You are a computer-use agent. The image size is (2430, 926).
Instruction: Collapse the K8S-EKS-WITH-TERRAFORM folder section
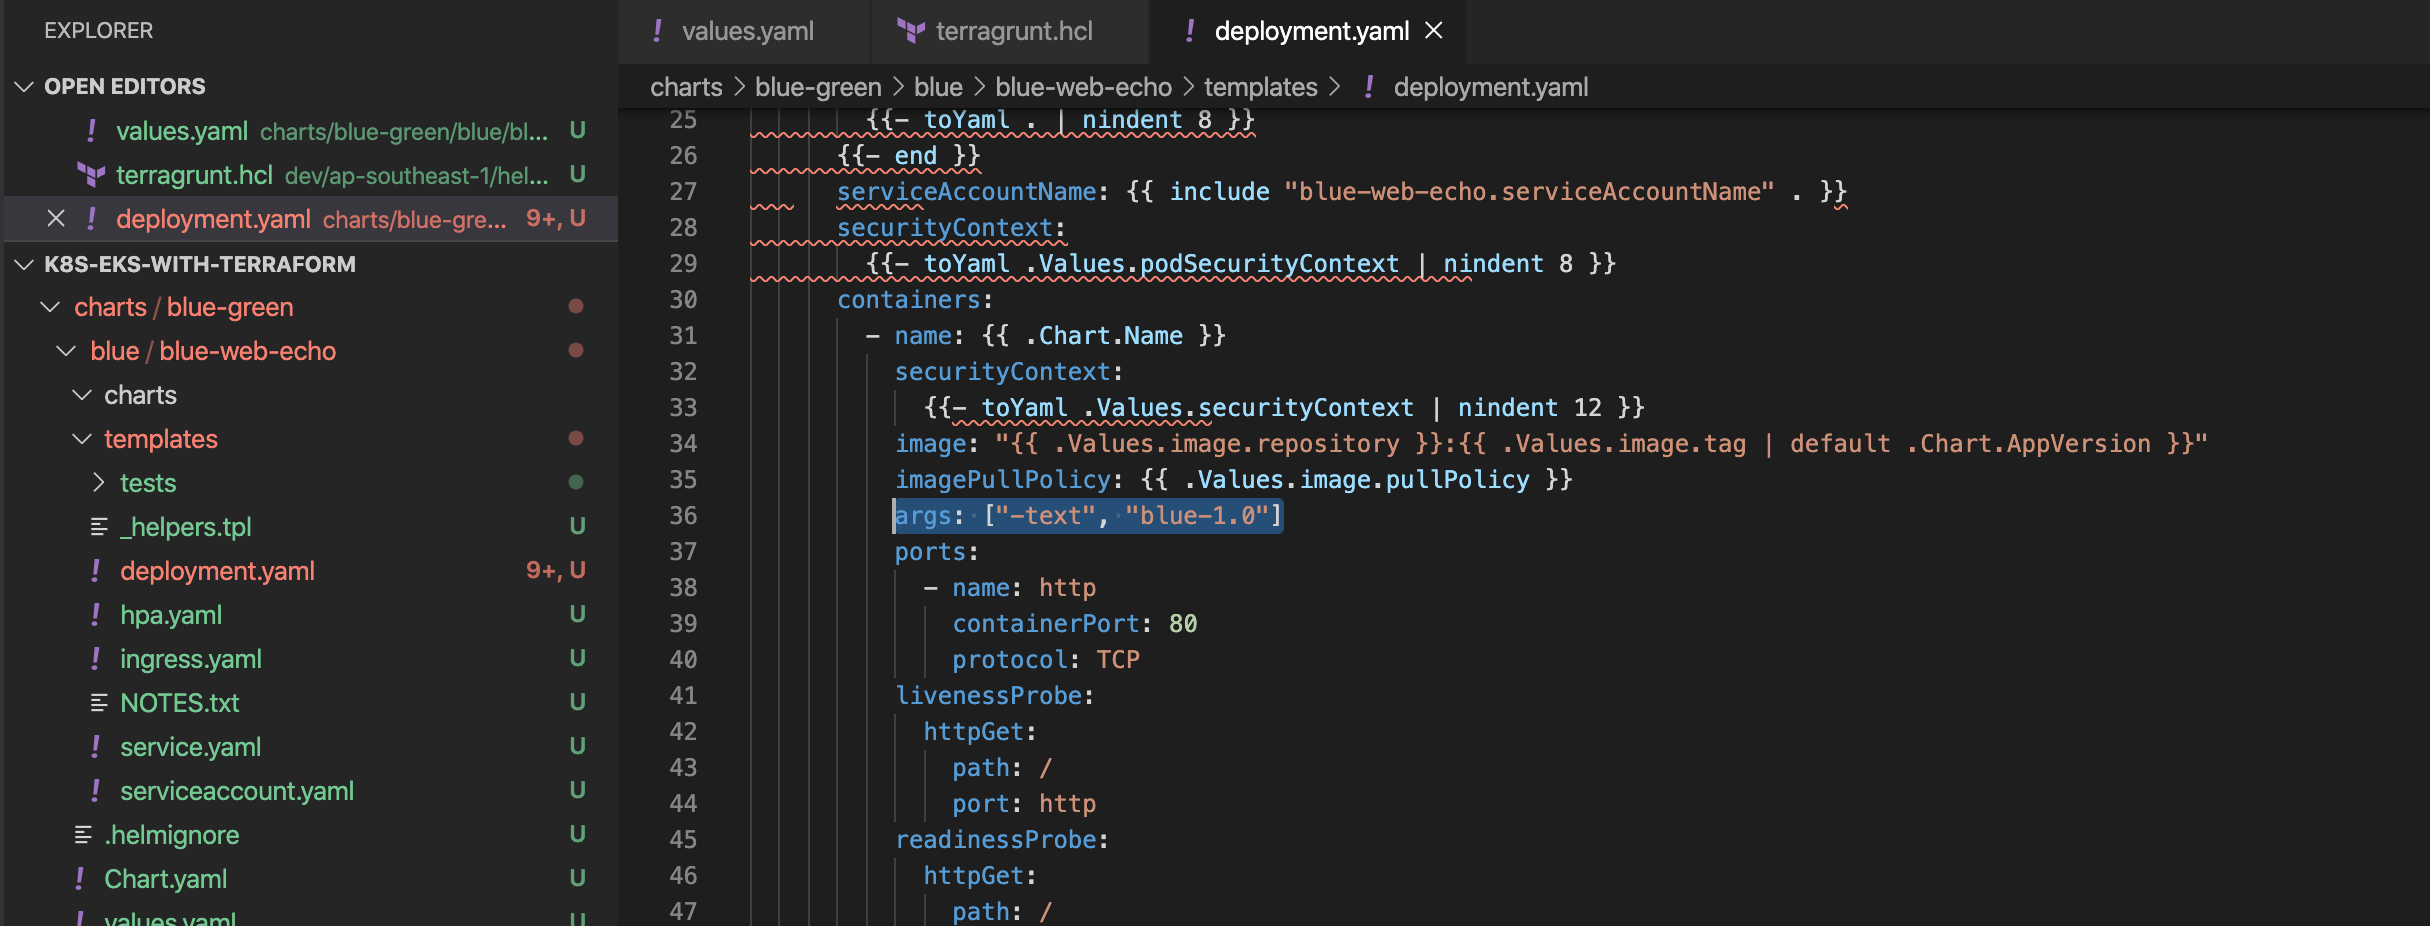coord(25,265)
